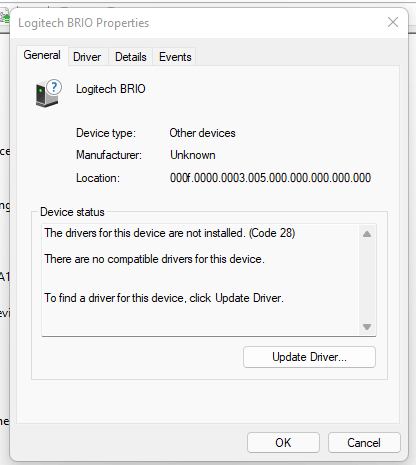
Task: Open the Driver tab
Action: 87,57
